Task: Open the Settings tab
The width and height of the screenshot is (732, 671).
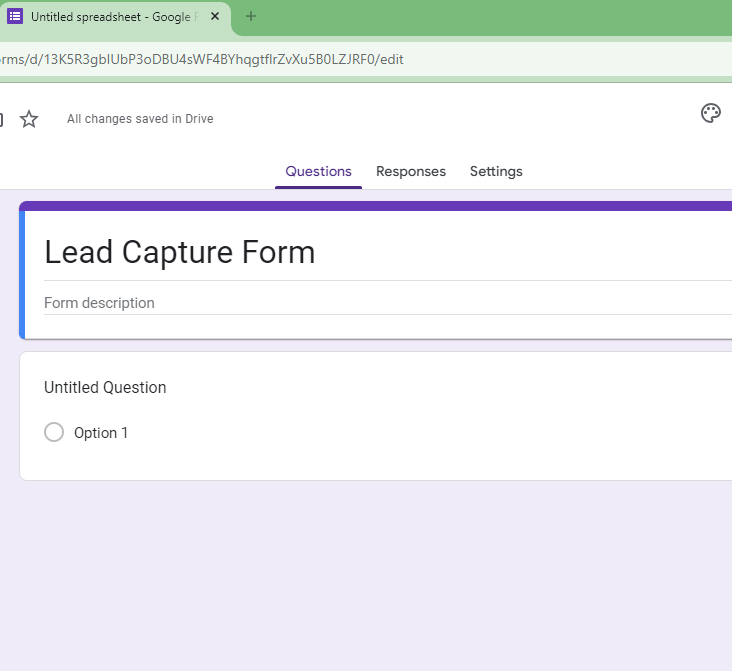Action: [496, 172]
